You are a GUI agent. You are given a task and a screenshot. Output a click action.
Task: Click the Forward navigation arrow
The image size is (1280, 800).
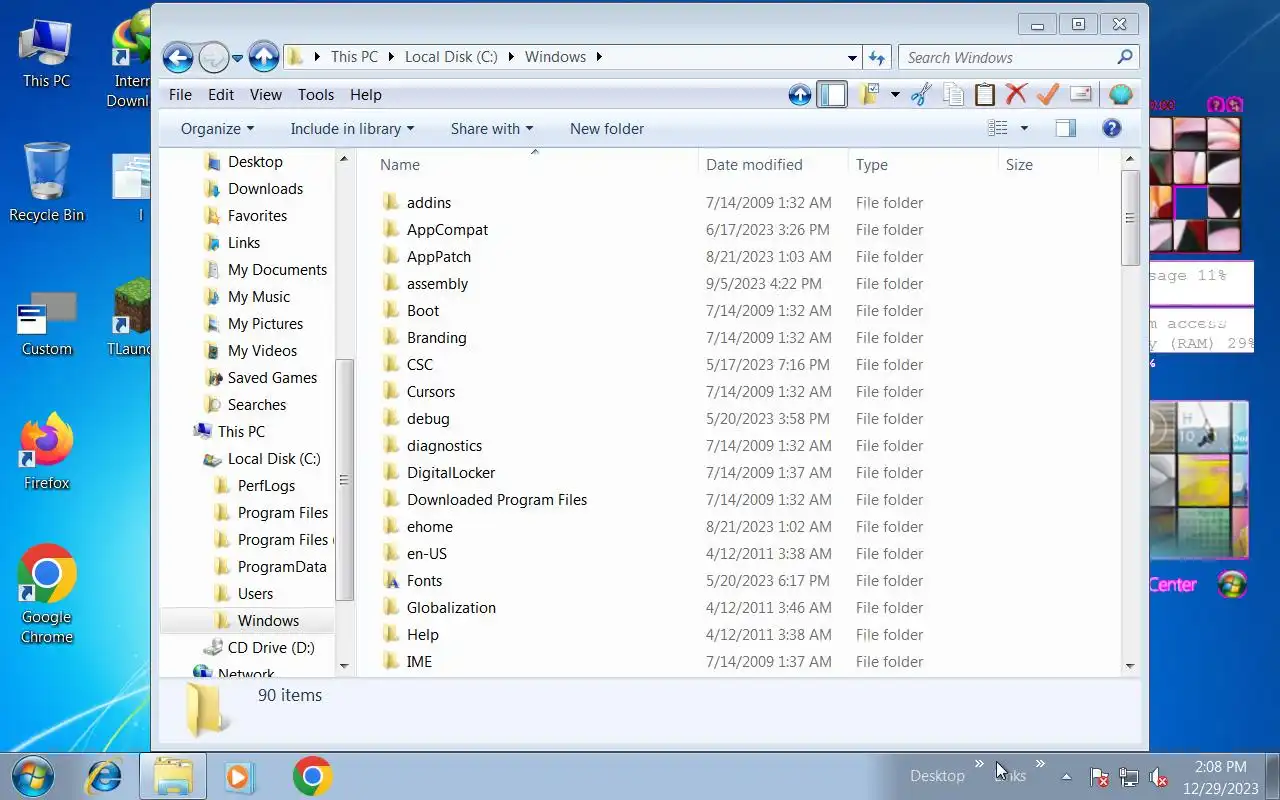click(213, 57)
